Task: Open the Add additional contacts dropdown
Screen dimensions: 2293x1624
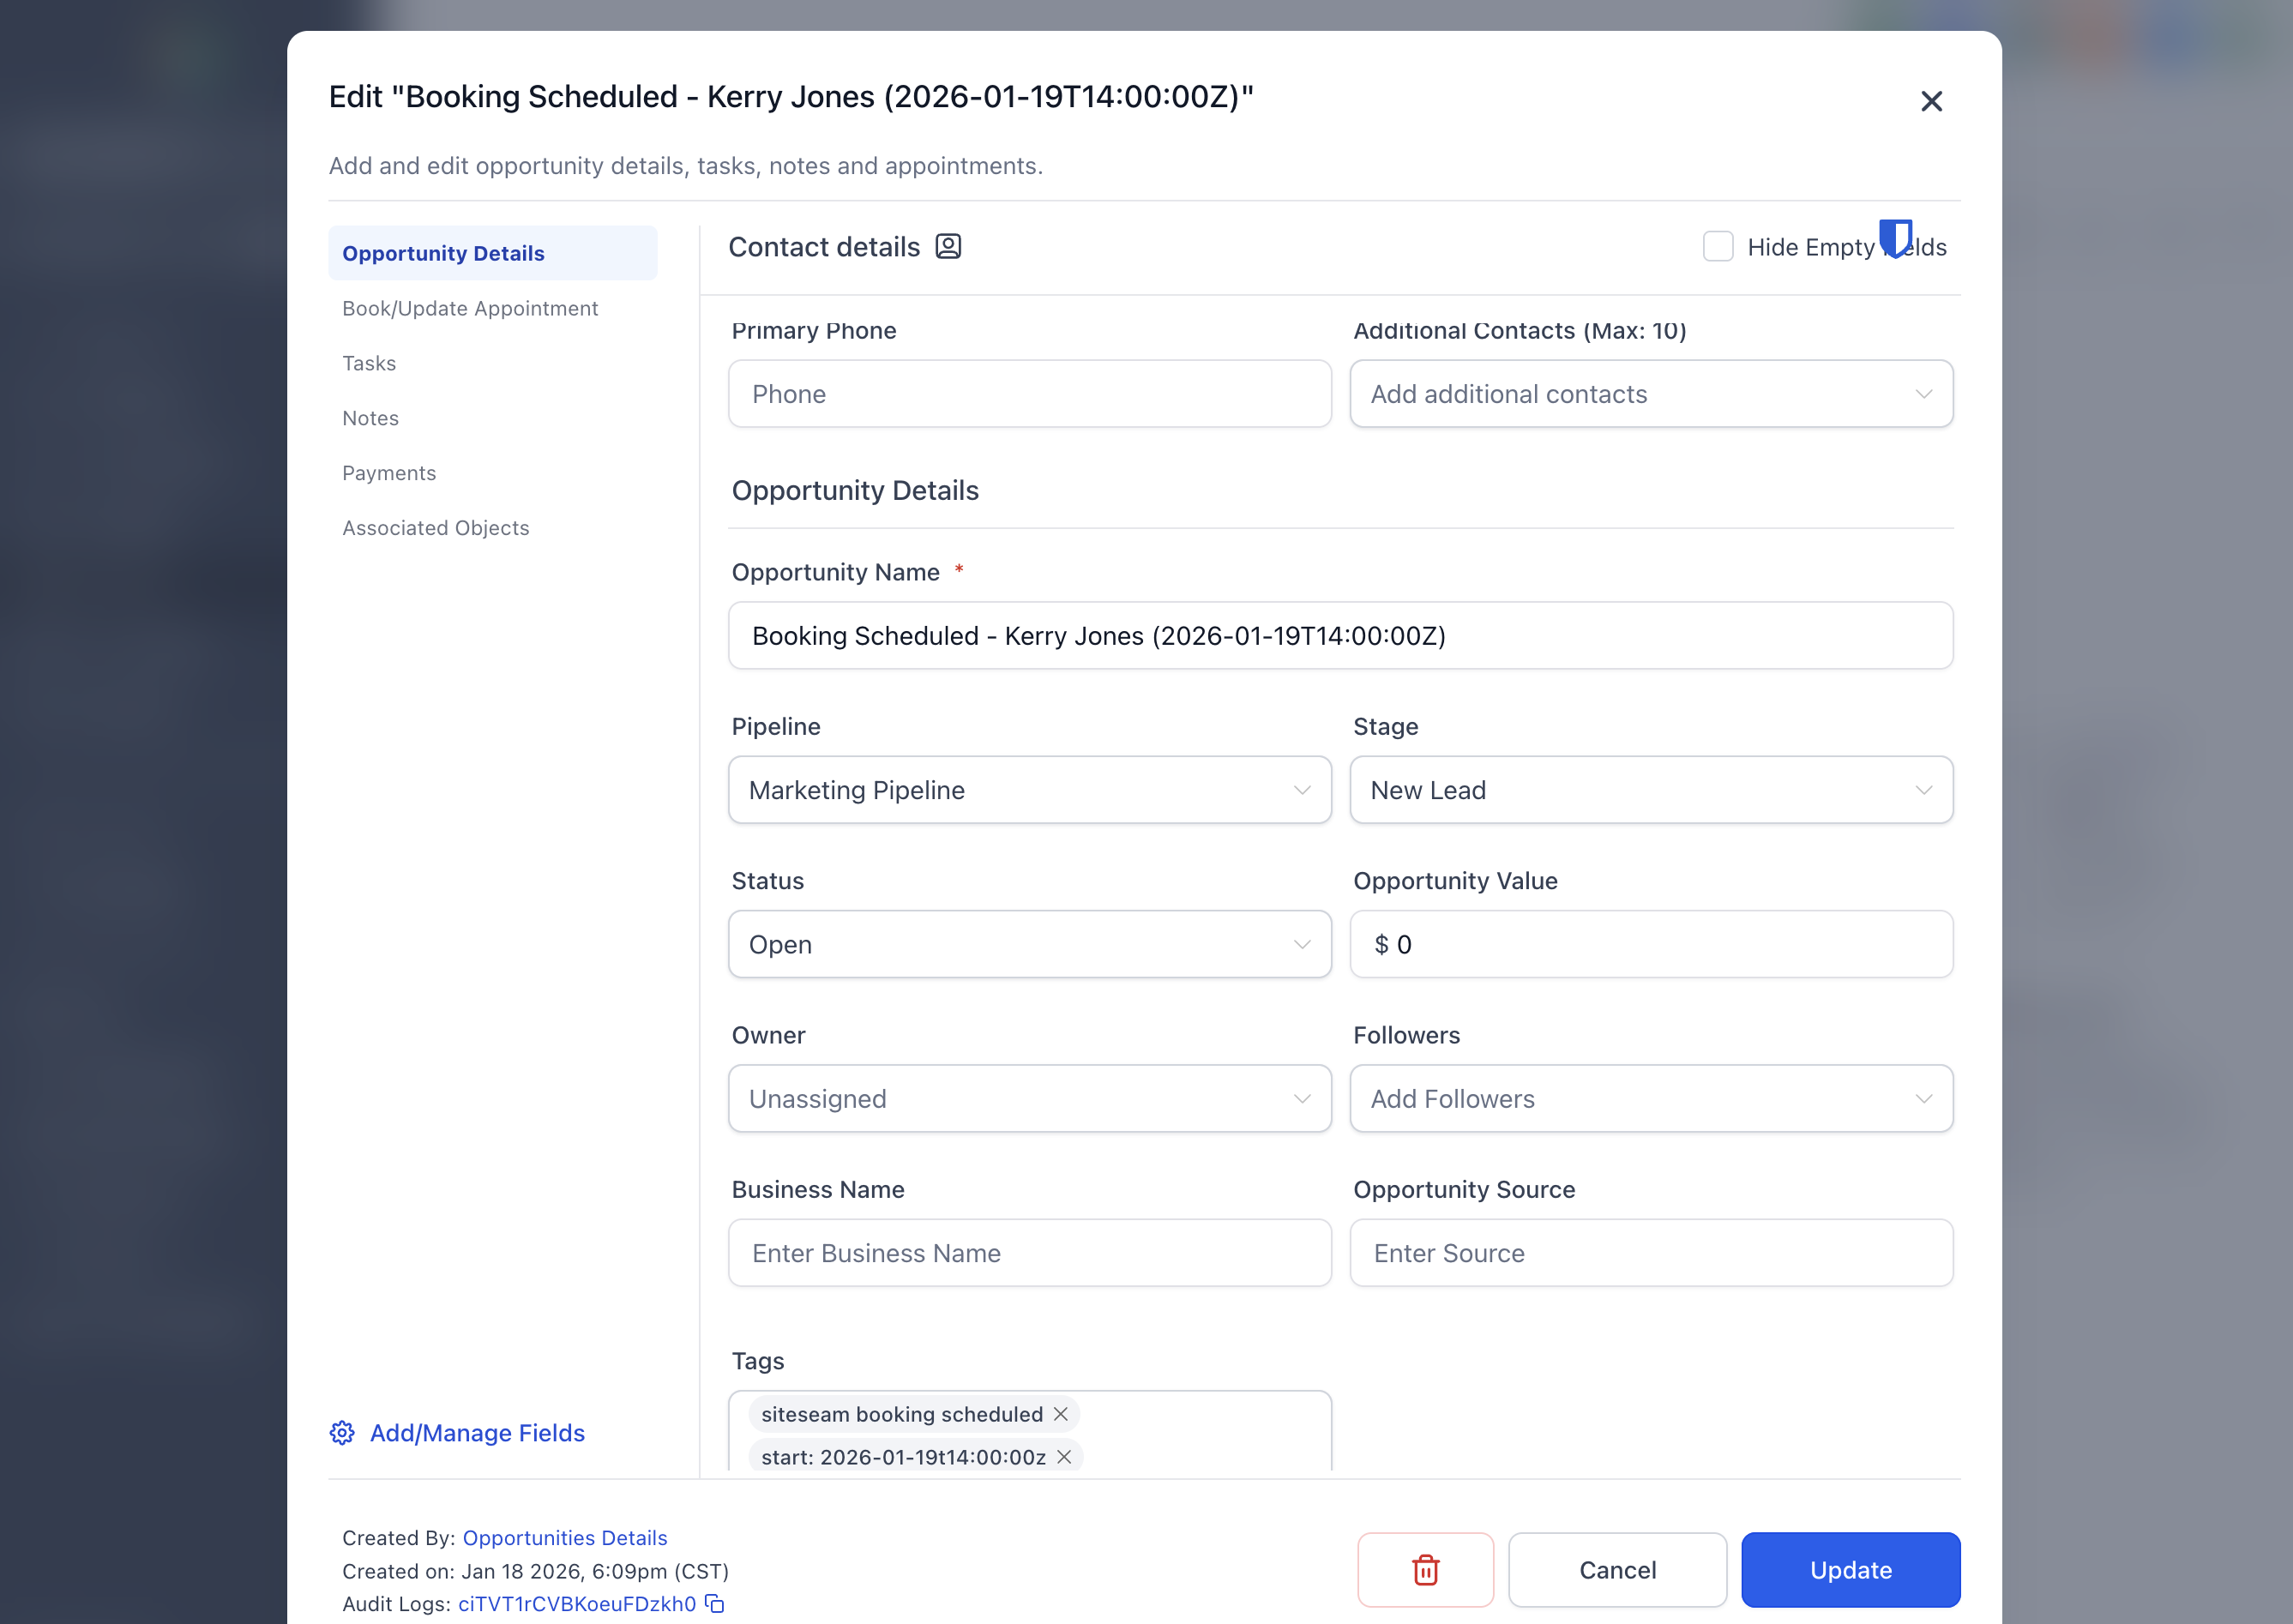Action: 1651,394
